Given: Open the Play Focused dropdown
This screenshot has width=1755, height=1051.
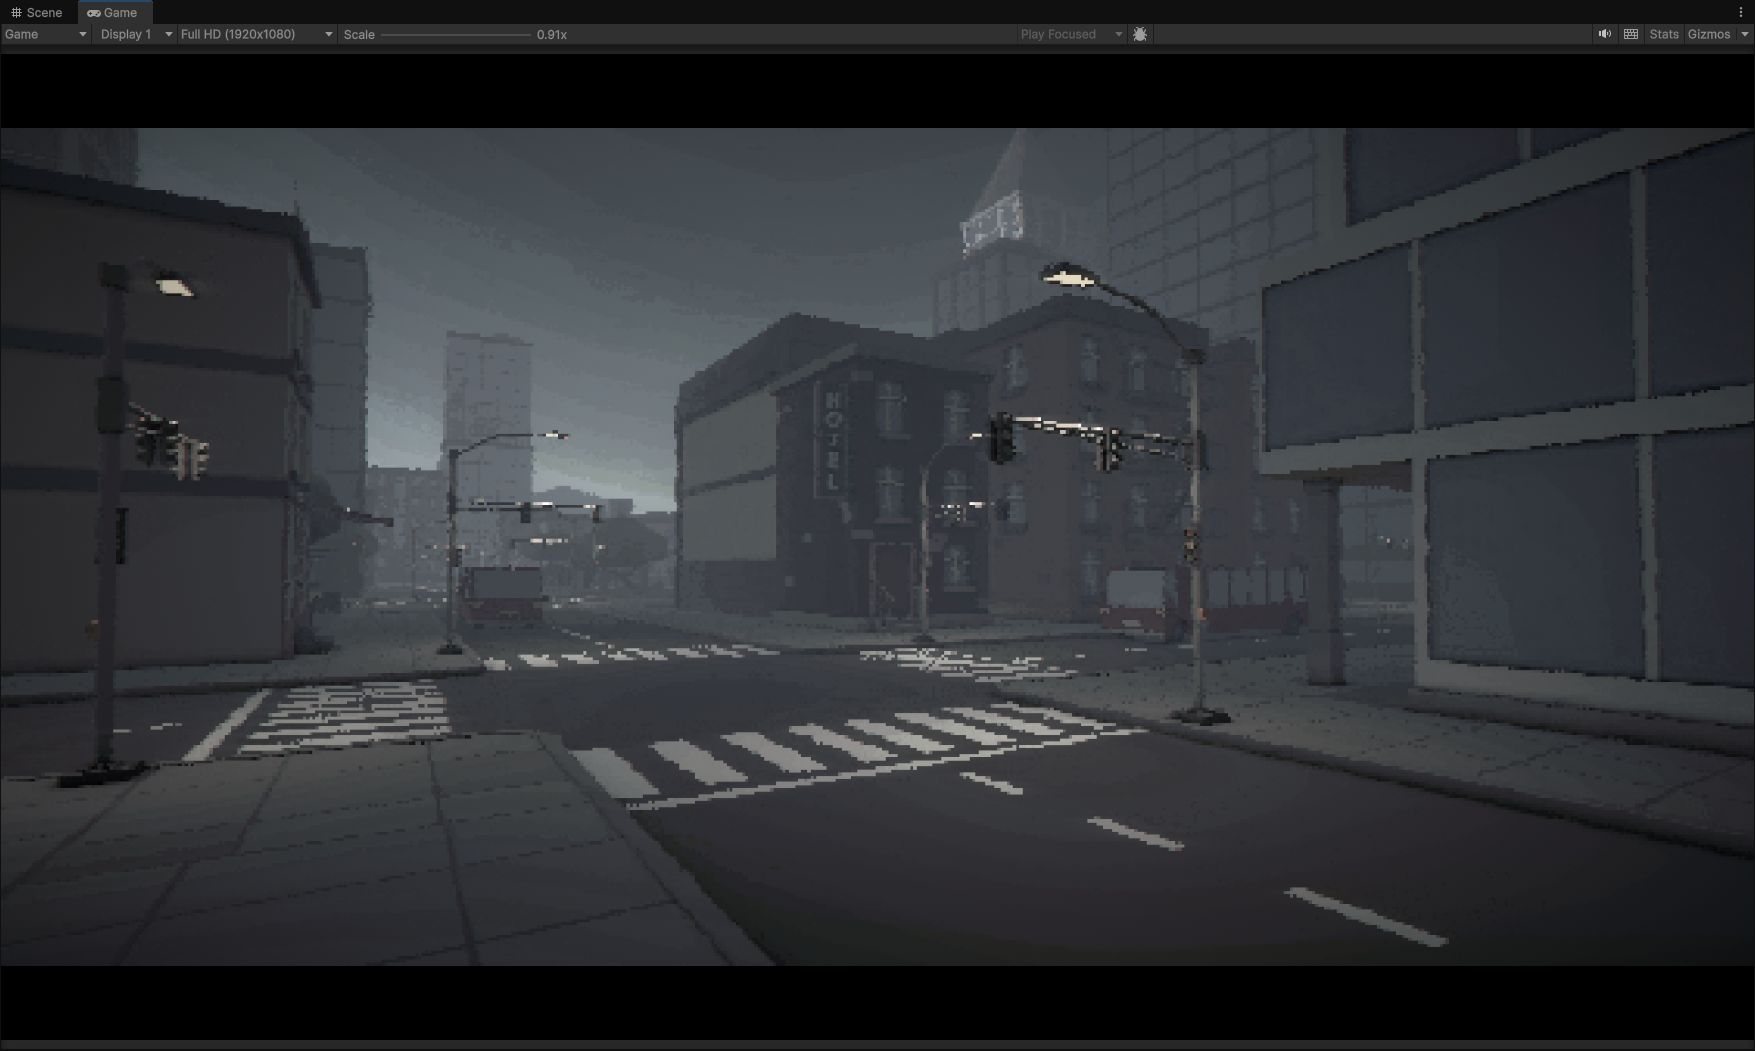Looking at the screenshot, I should click(1070, 34).
